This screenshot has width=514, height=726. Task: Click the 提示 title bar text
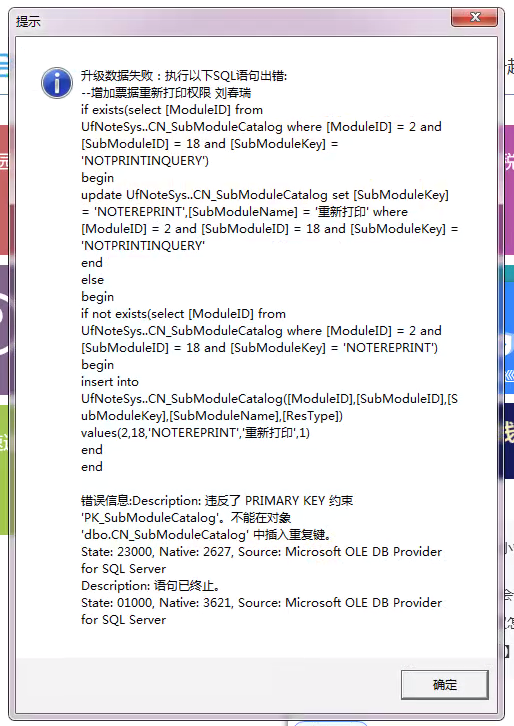[28, 21]
